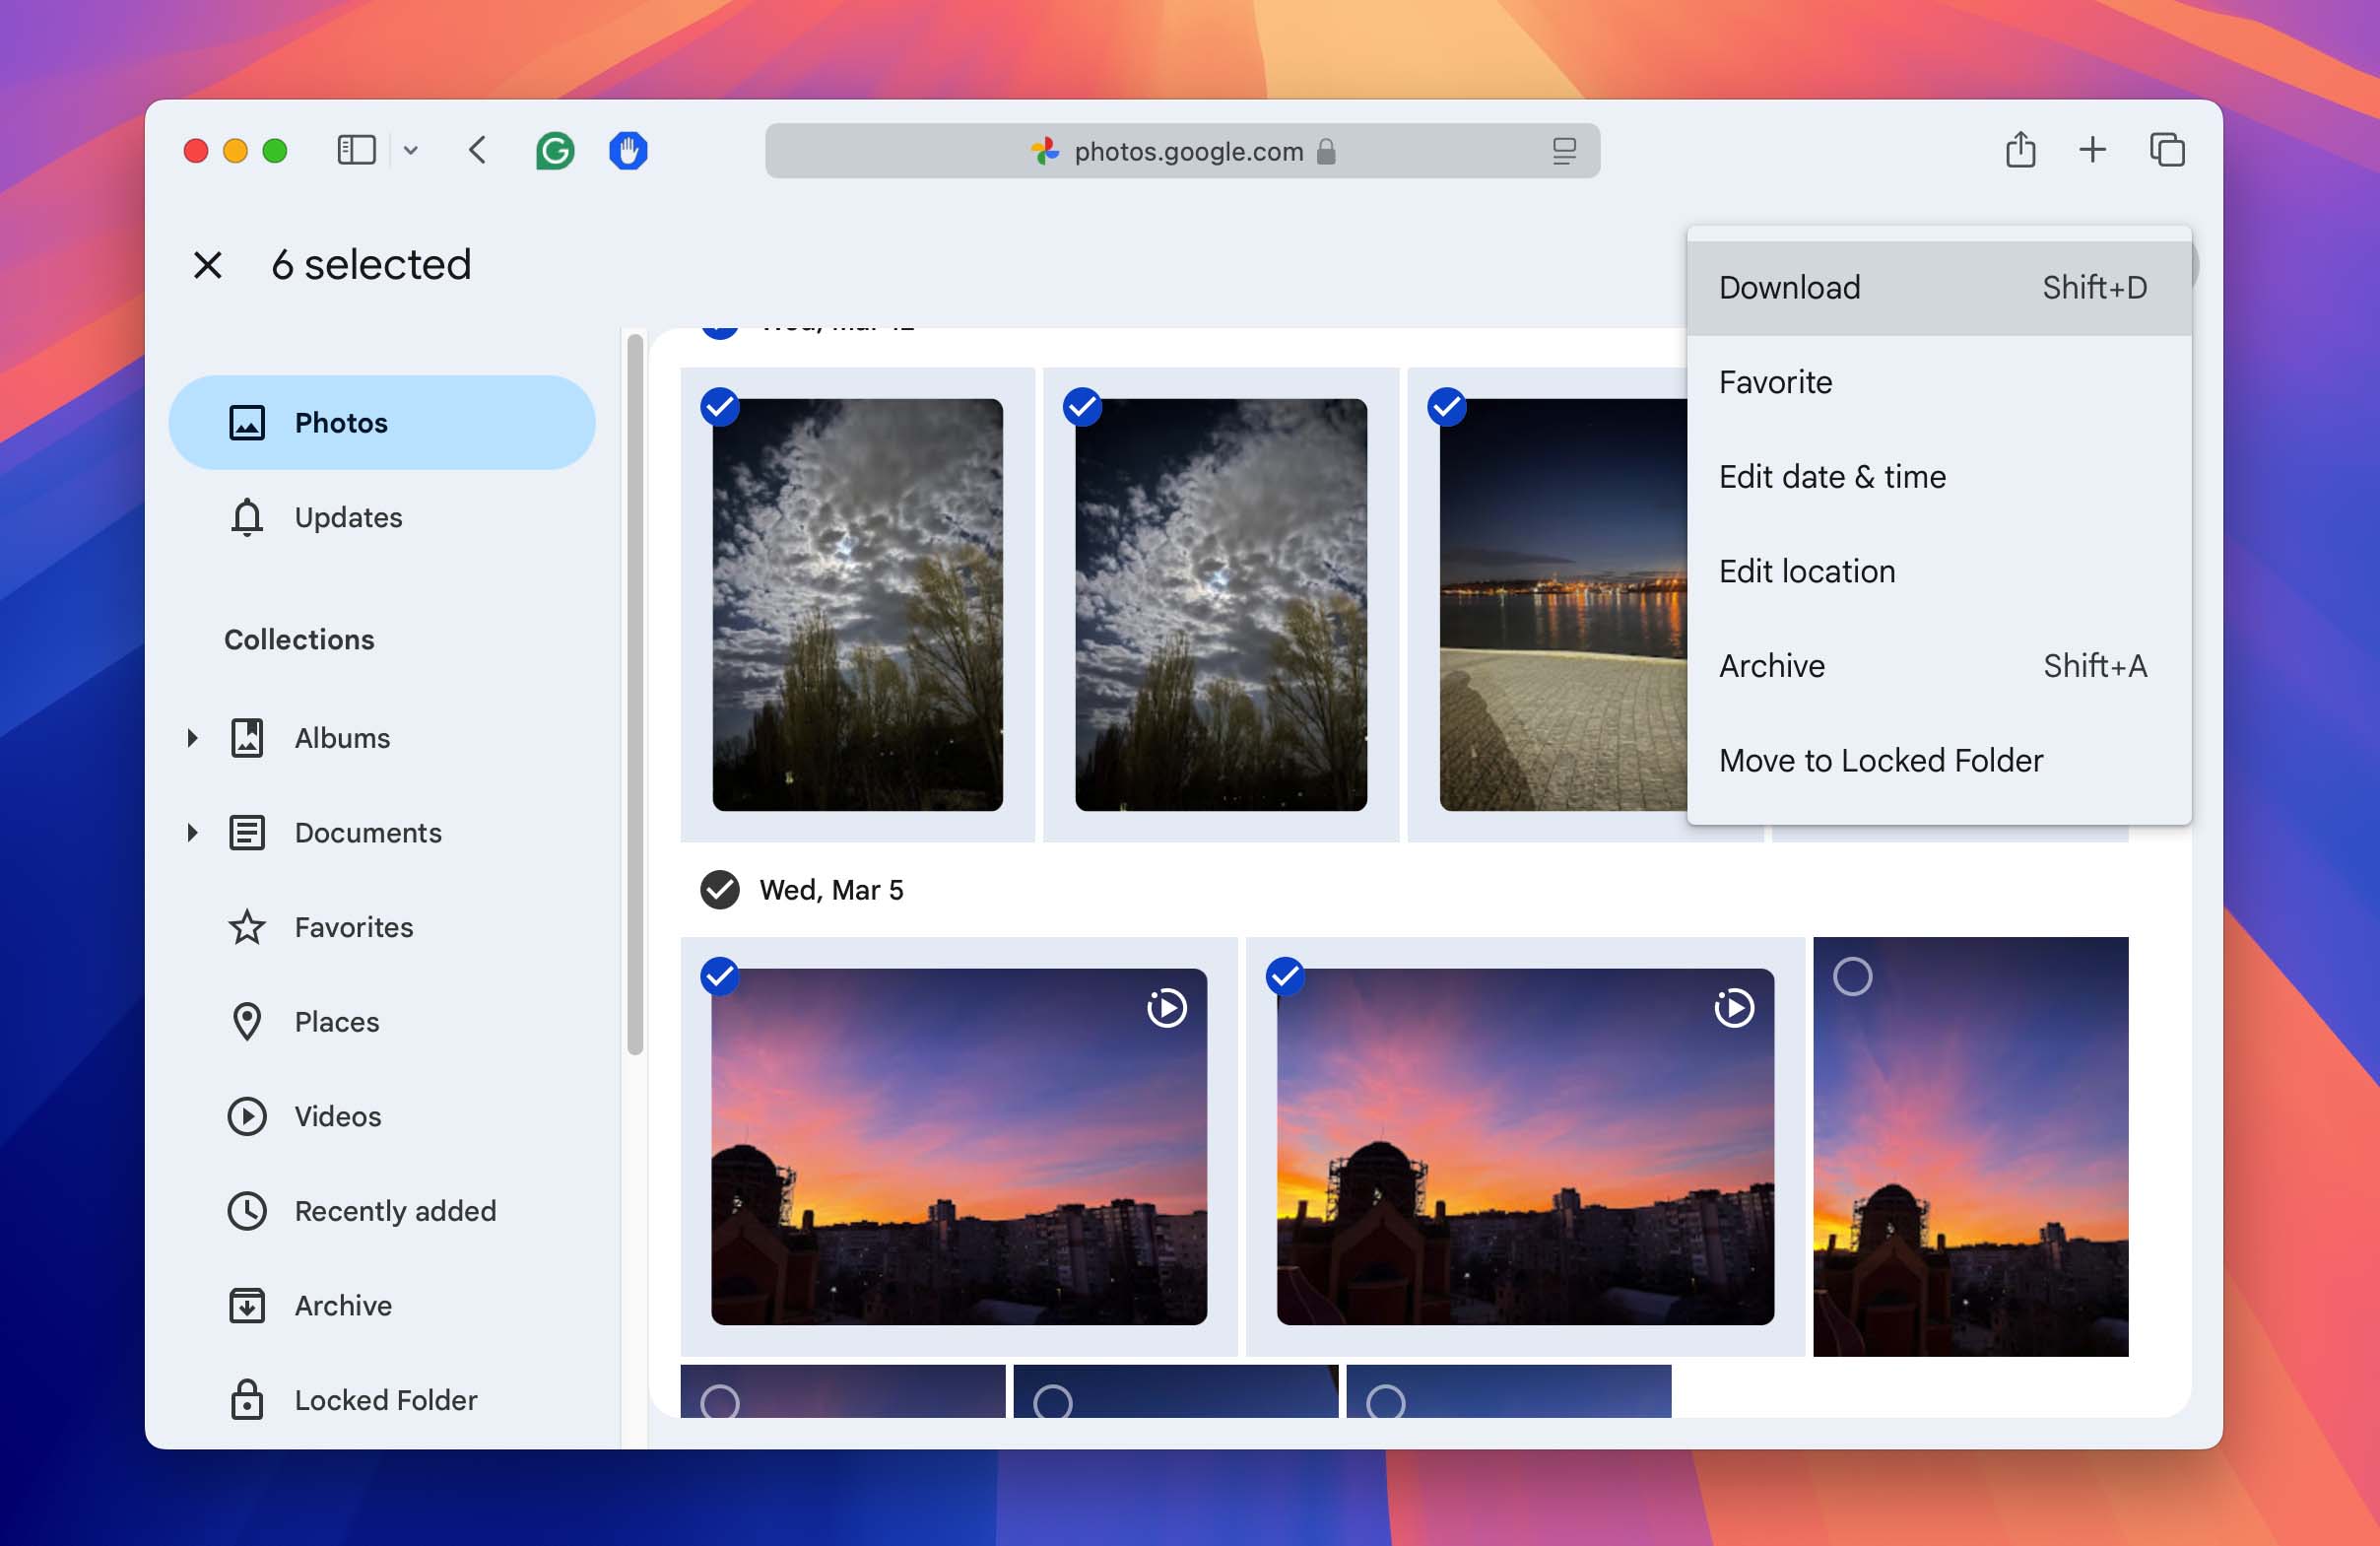Image resolution: width=2380 pixels, height=1546 pixels.
Task: Select Move to Locked Folder
Action: [1938, 760]
